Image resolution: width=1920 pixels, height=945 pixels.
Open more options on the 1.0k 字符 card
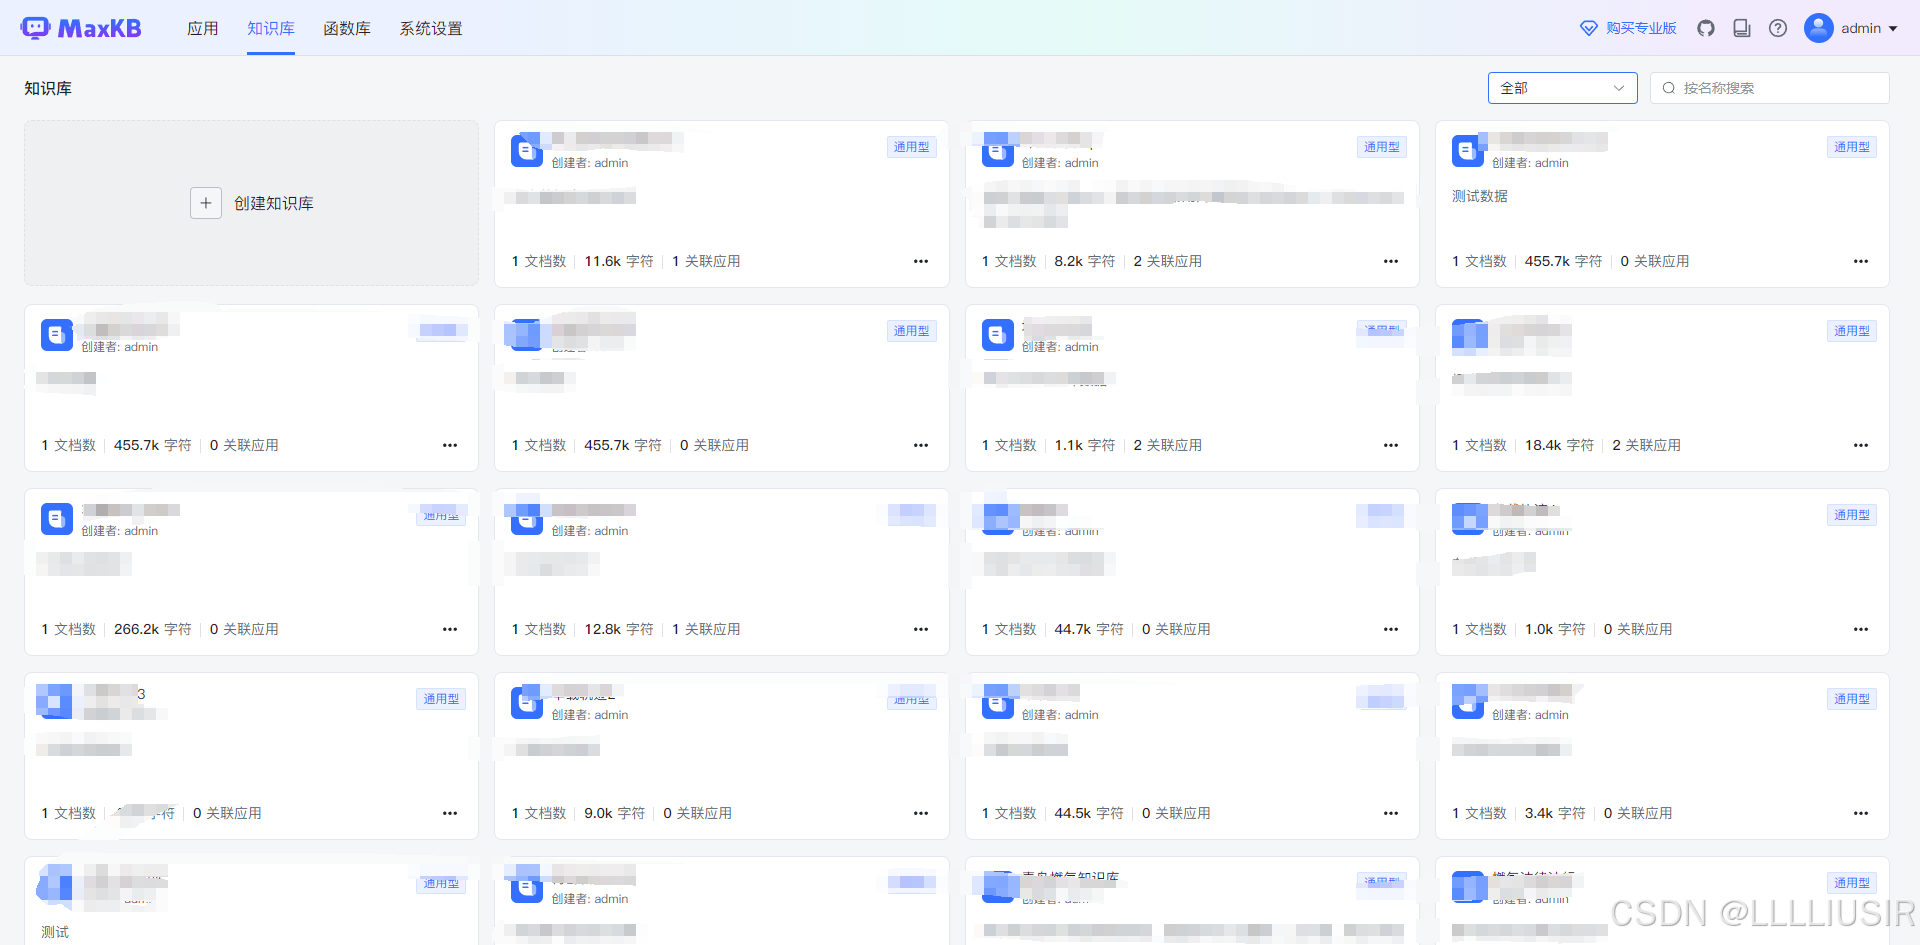pyautogui.click(x=1861, y=629)
